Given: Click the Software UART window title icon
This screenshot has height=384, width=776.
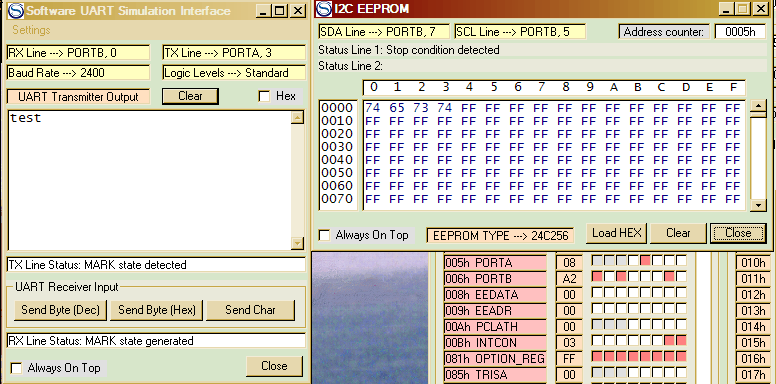Looking at the screenshot, I should coord(16,10).
